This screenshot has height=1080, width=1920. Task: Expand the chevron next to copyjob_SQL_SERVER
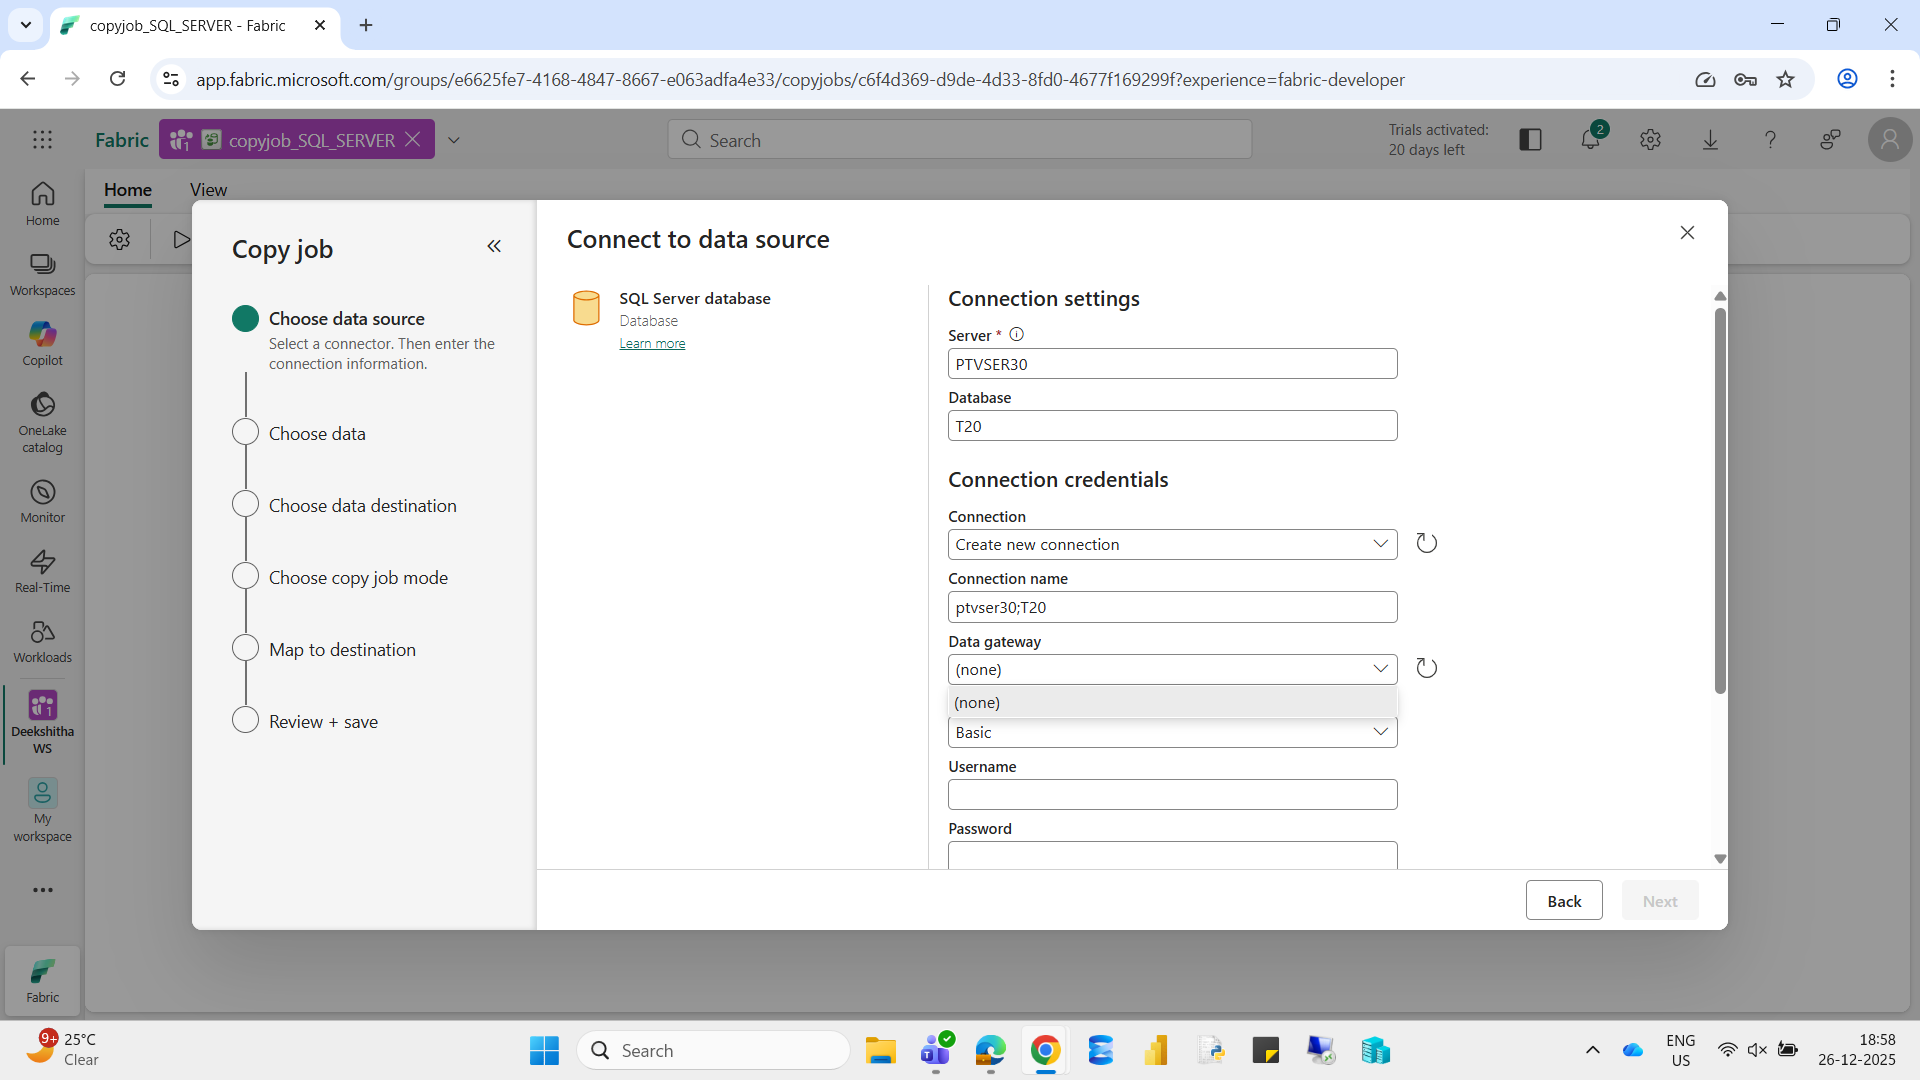click(454, 140)
